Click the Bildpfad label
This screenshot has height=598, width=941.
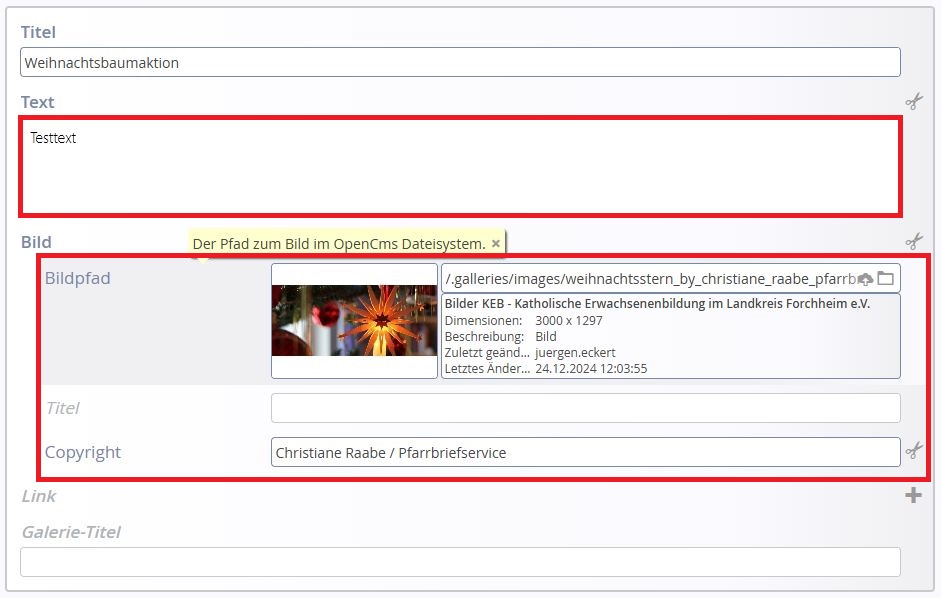77,278
